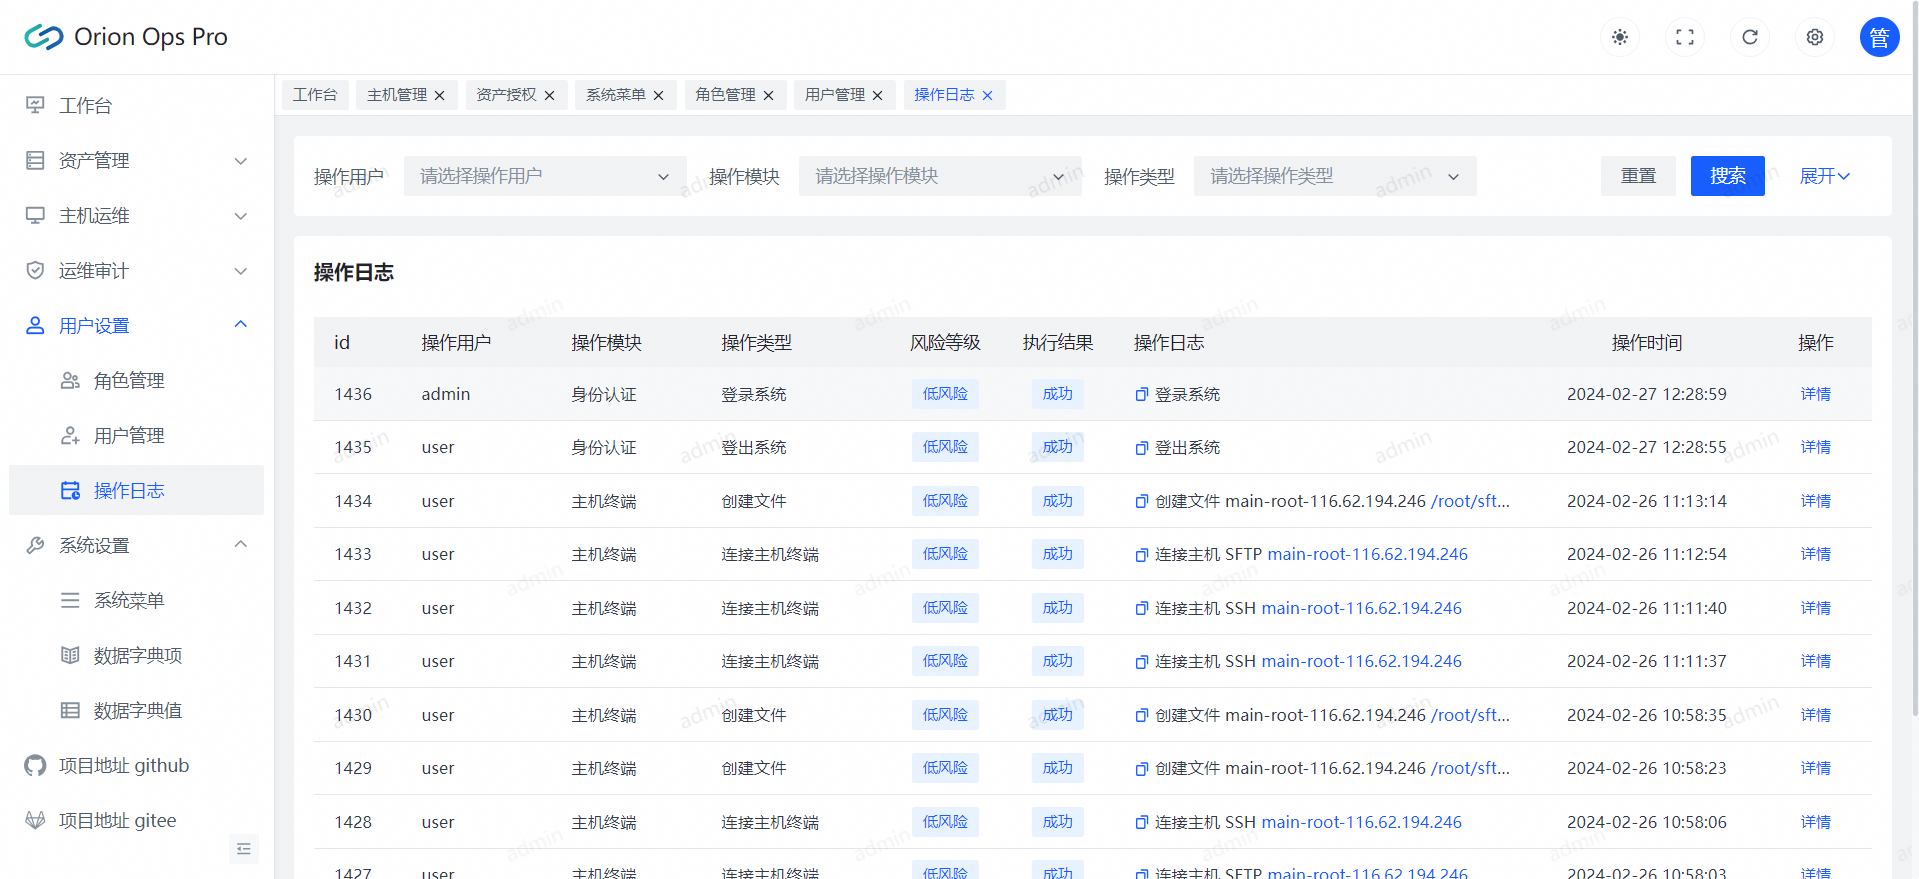Open the 操作用户 dropdown
The width and height of the screenshot is (1919, 879).
click(544, 176)
